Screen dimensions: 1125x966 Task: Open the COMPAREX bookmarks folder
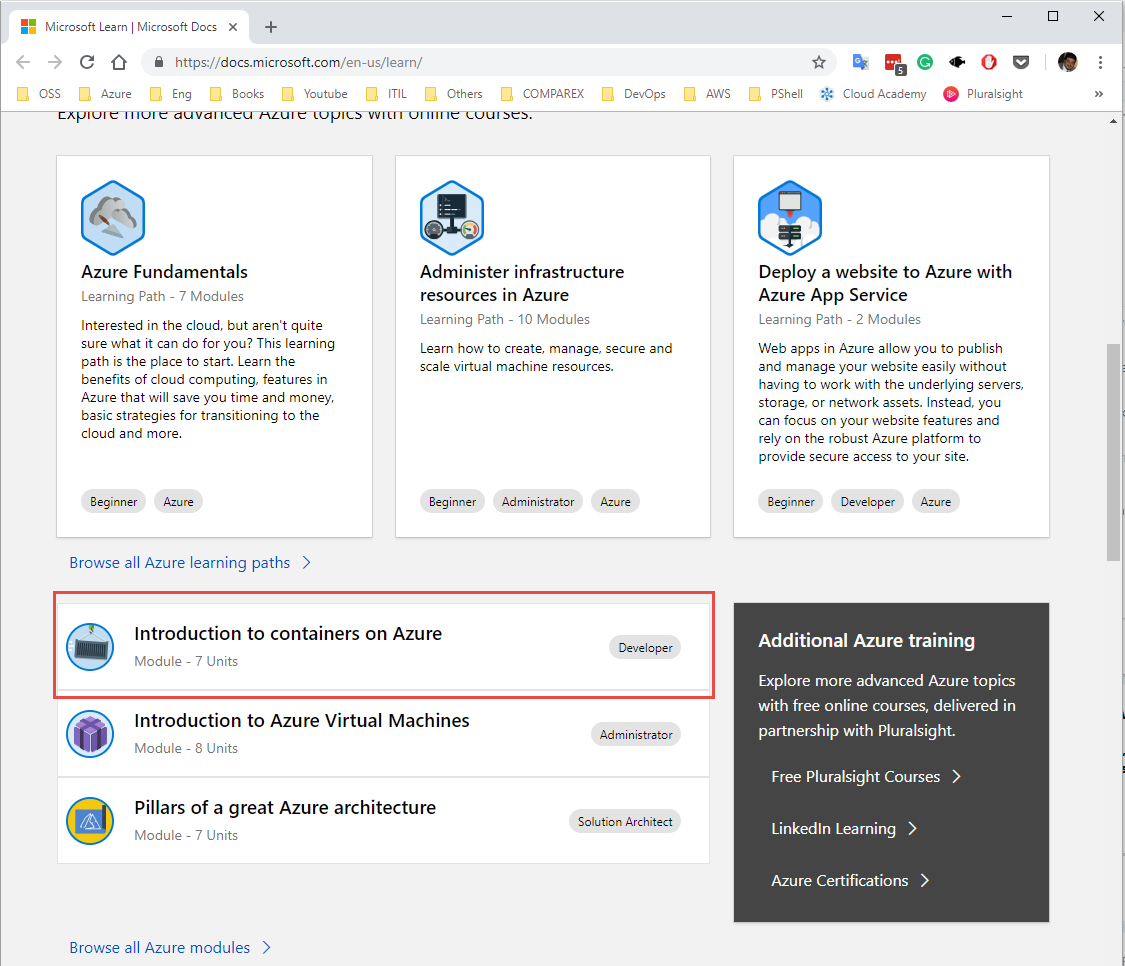click(x=542, y=94)
